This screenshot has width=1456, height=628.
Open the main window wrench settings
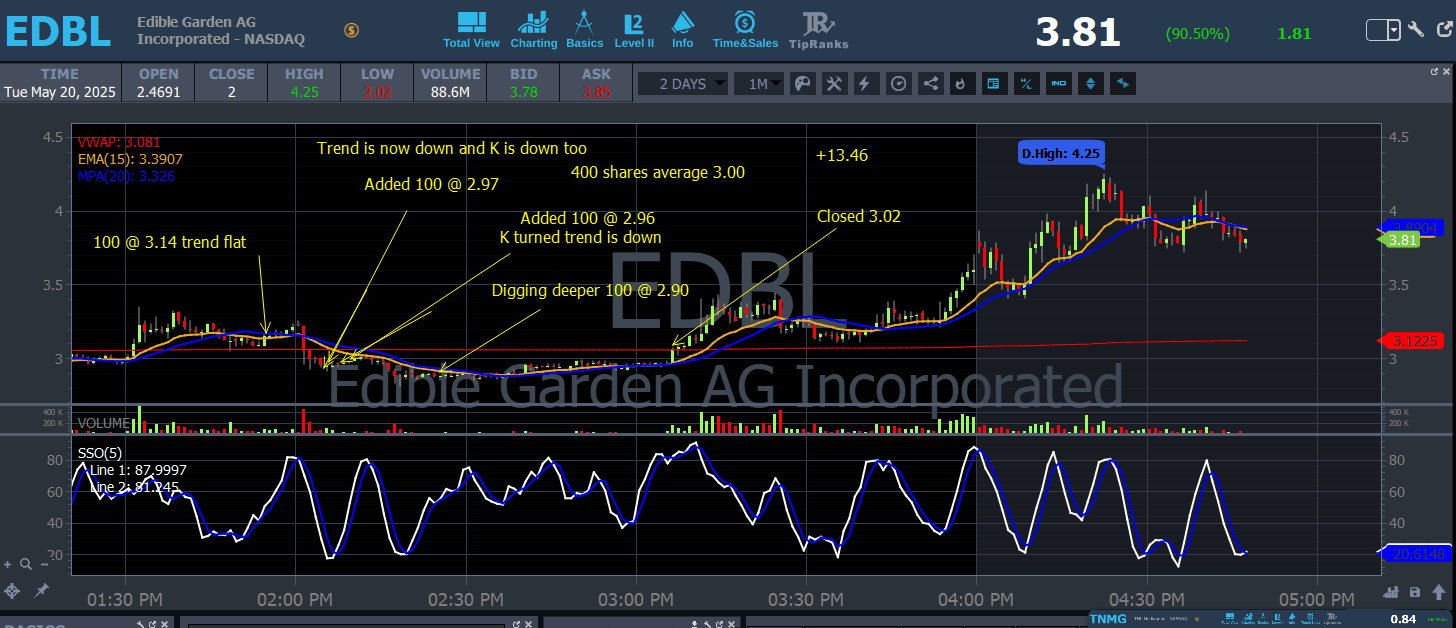click(1416, 30)
